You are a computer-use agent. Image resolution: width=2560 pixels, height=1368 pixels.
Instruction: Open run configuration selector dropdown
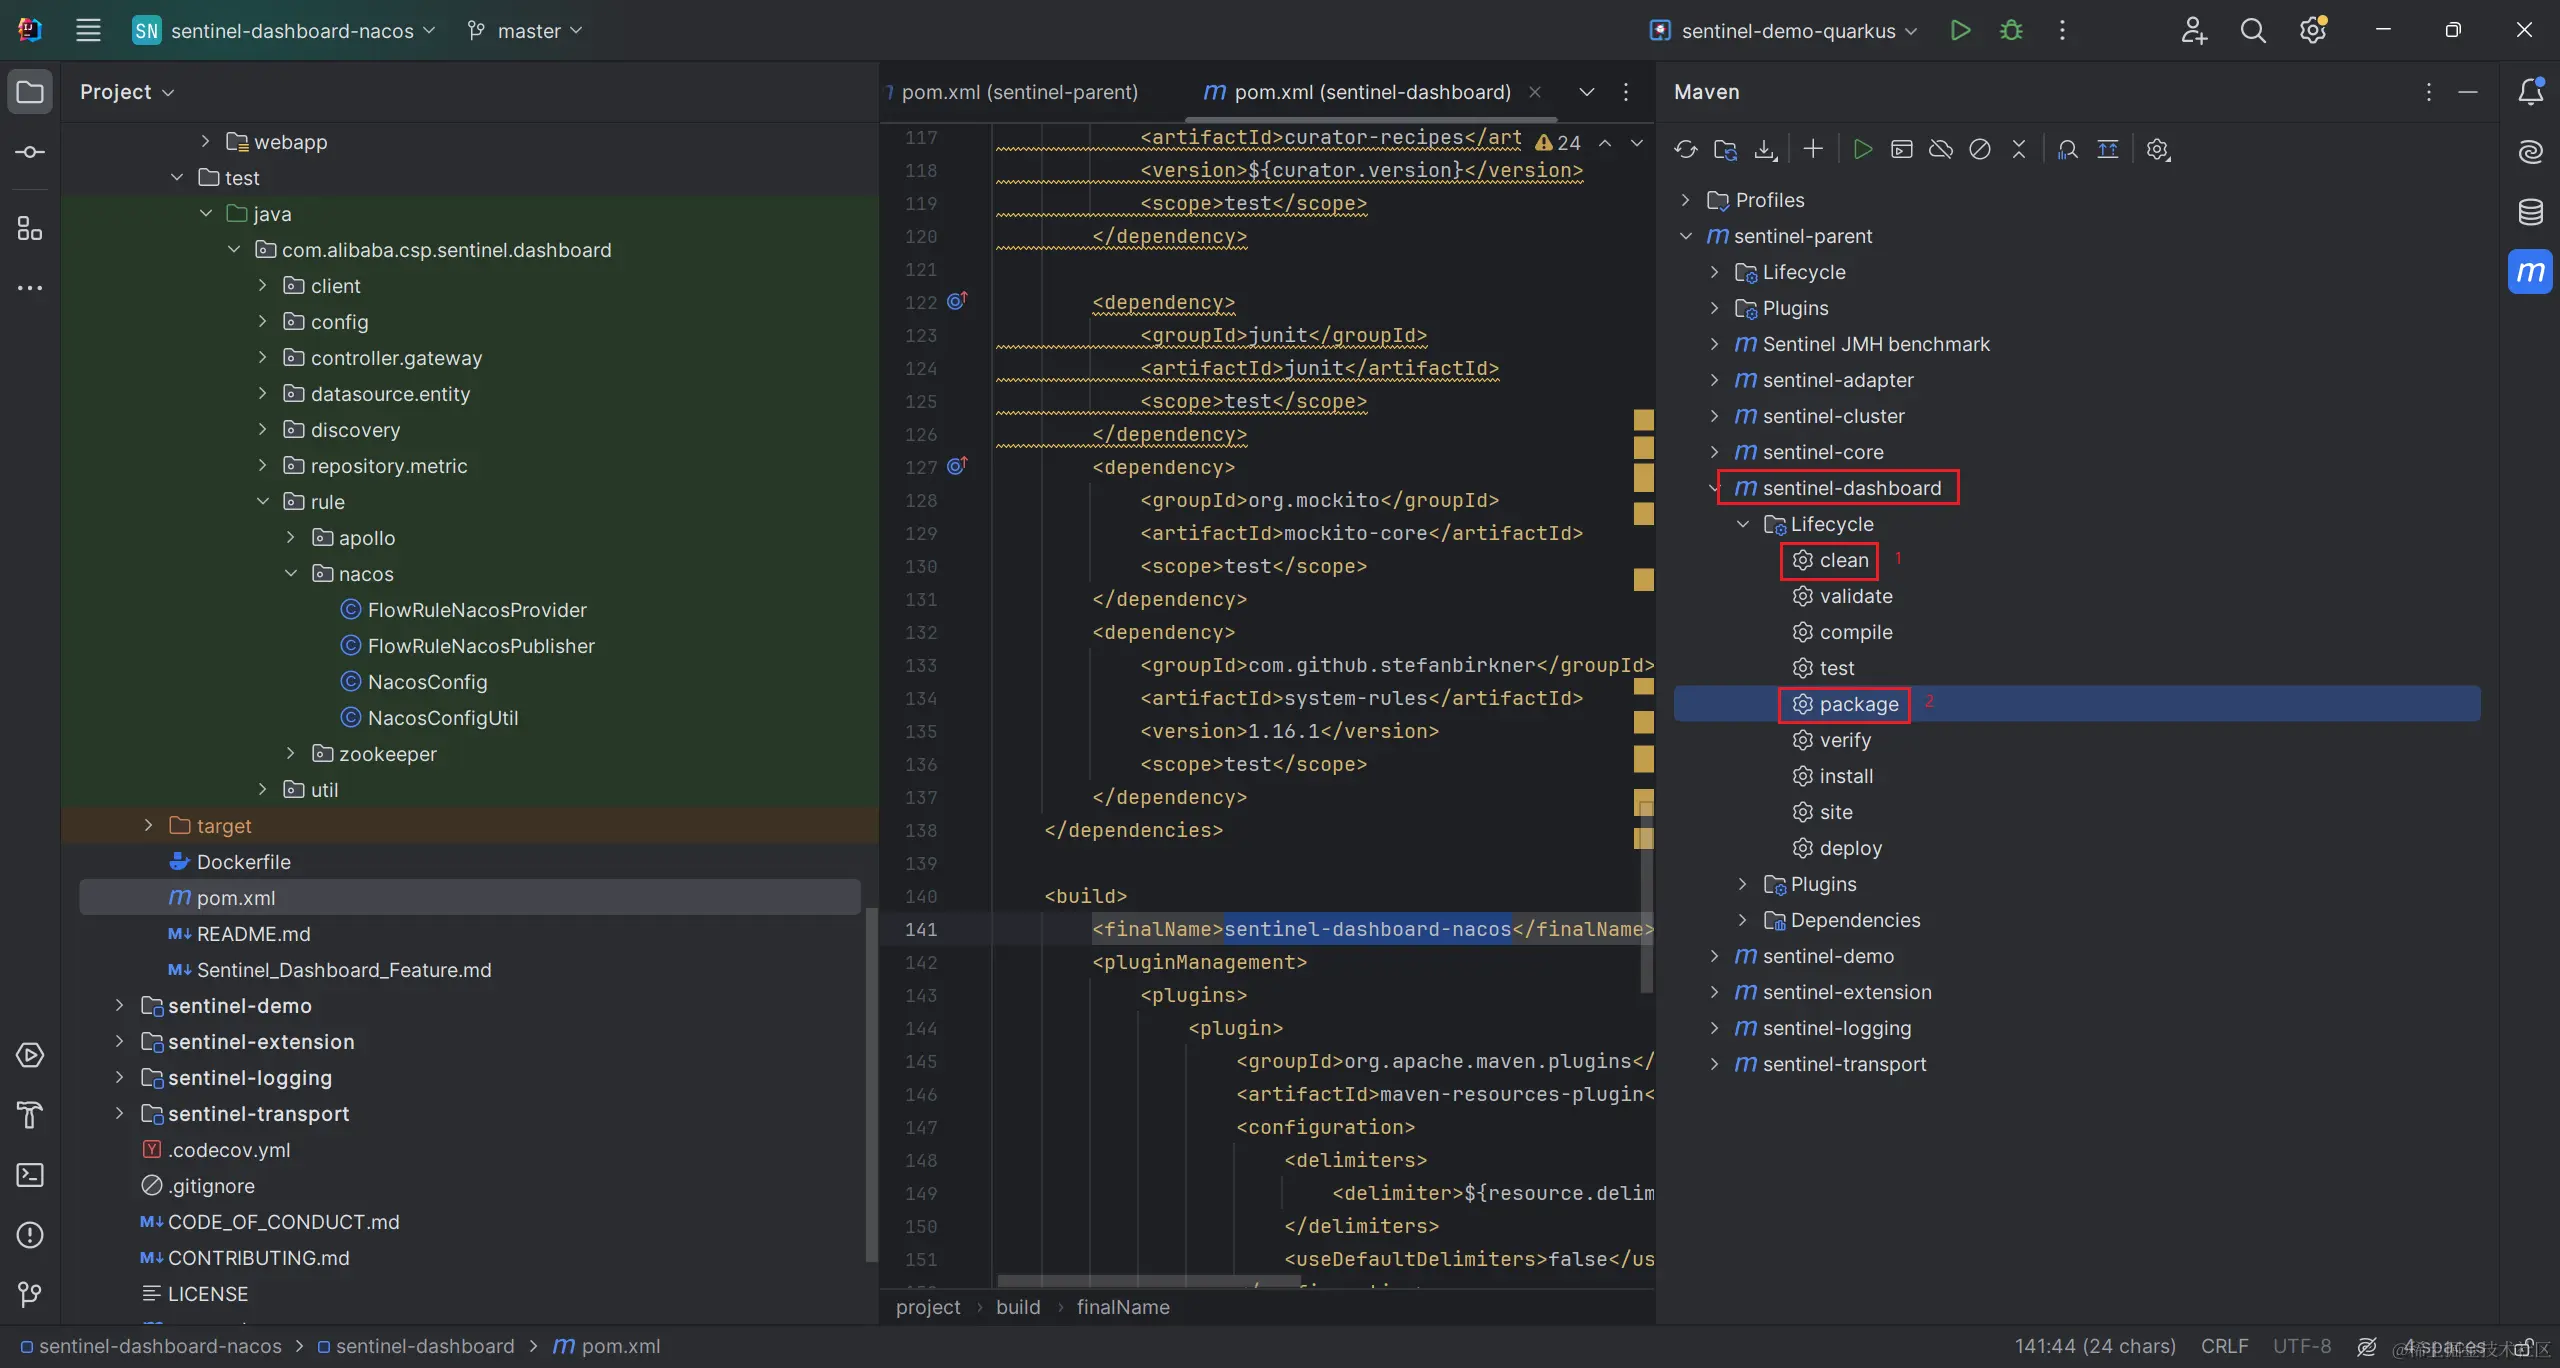(x=1783, y=30)
